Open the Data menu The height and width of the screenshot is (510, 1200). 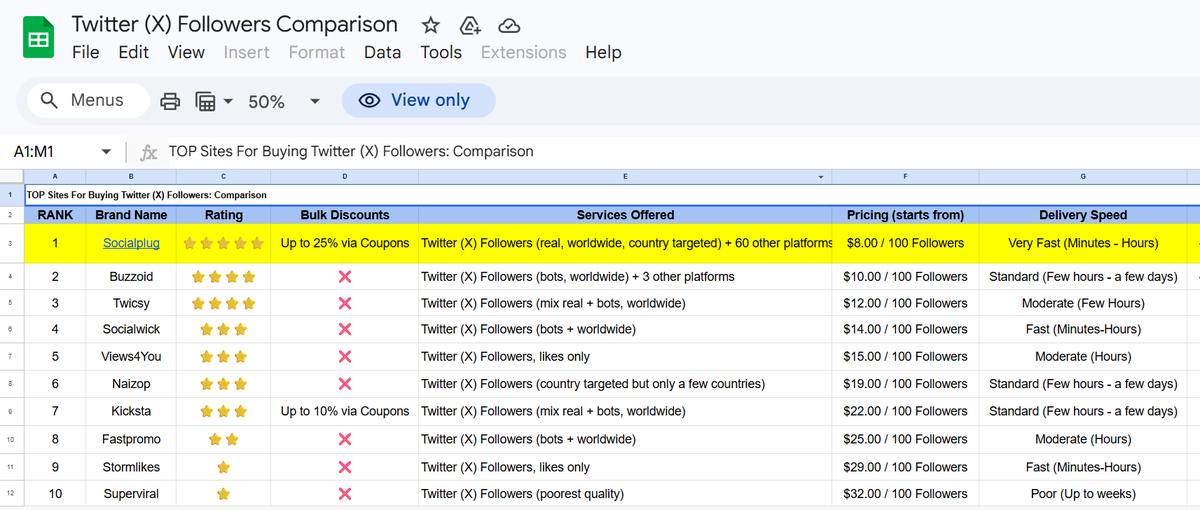(x=382, y=52)
